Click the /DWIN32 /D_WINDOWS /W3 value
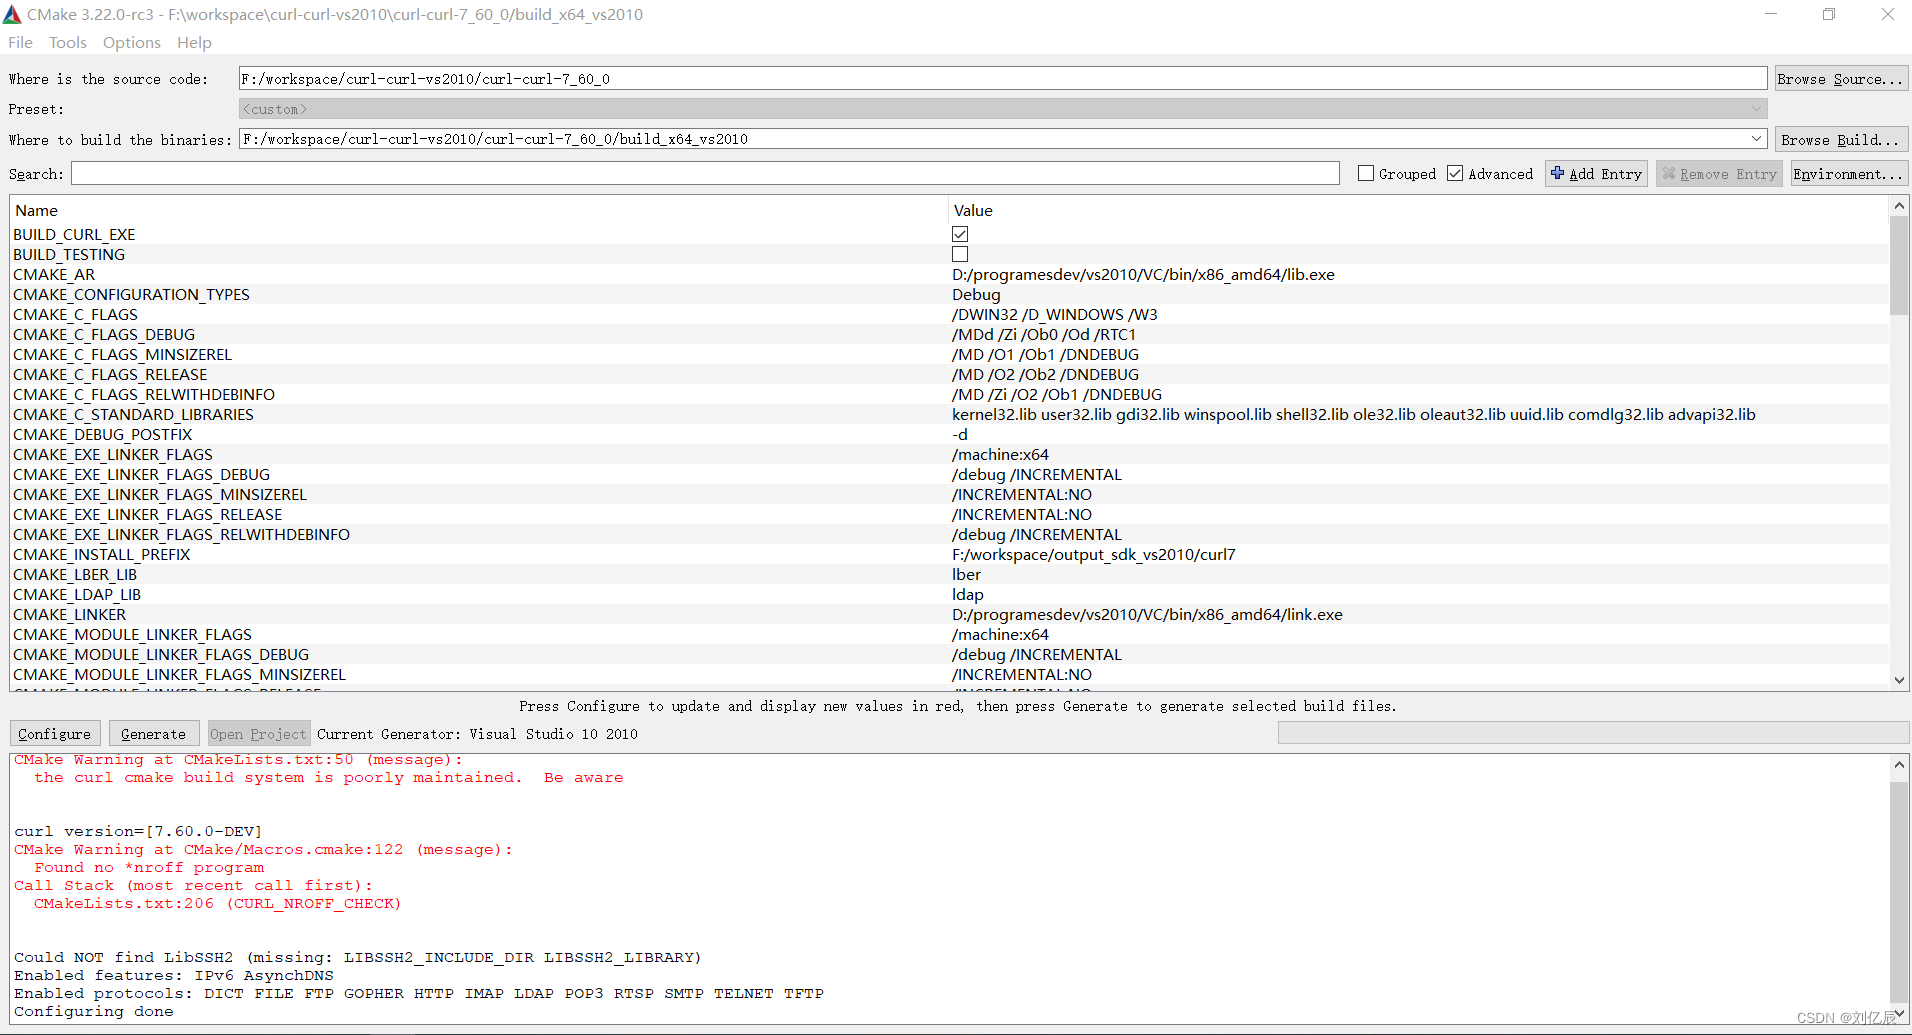 coord(1054,314)
